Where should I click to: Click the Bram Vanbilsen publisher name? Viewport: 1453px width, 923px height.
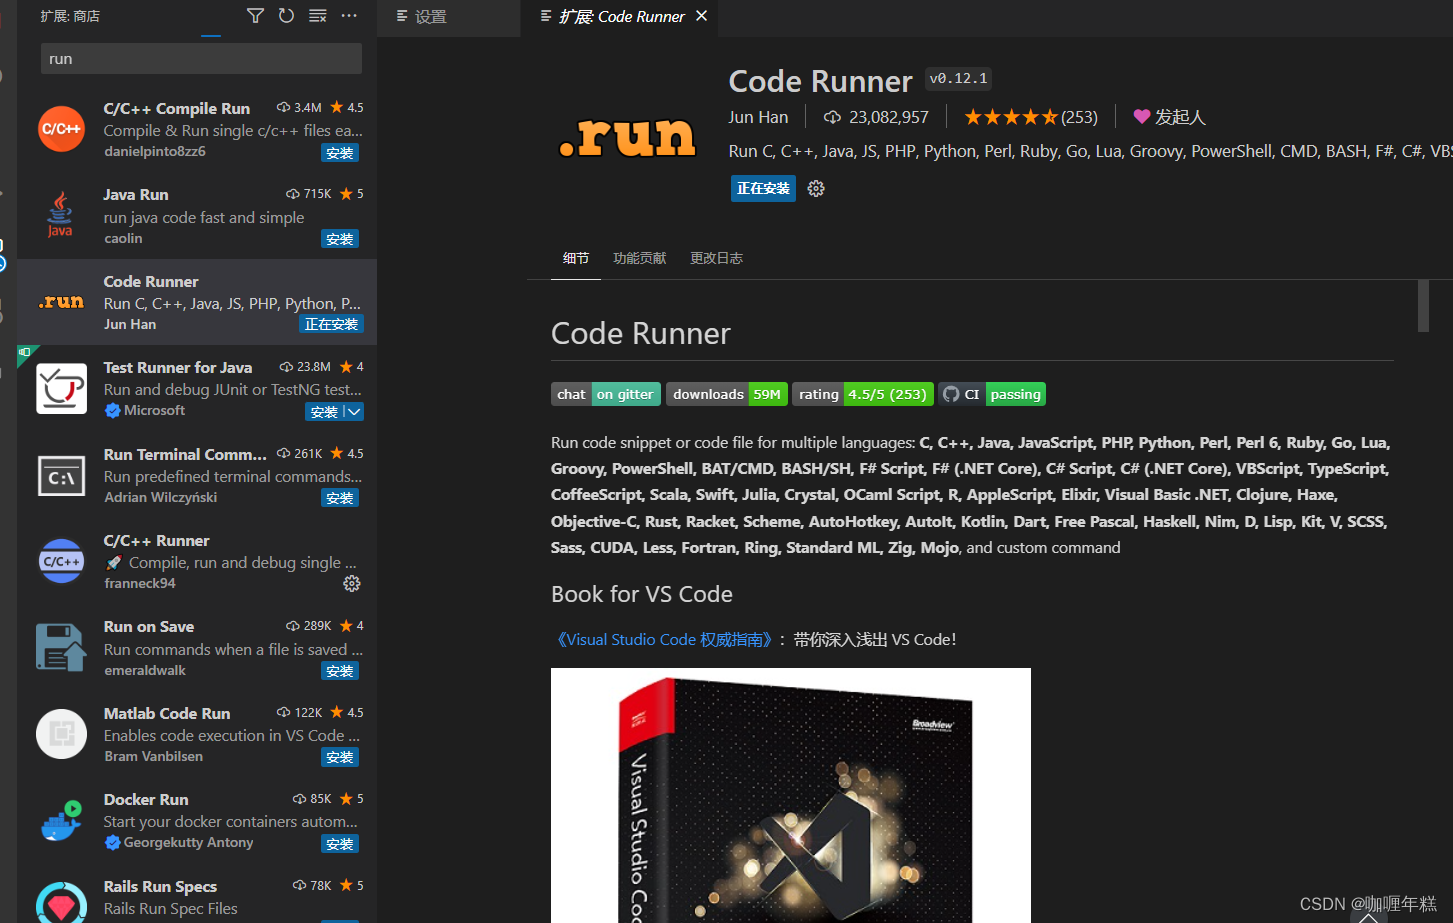click(x=153, y=756)
